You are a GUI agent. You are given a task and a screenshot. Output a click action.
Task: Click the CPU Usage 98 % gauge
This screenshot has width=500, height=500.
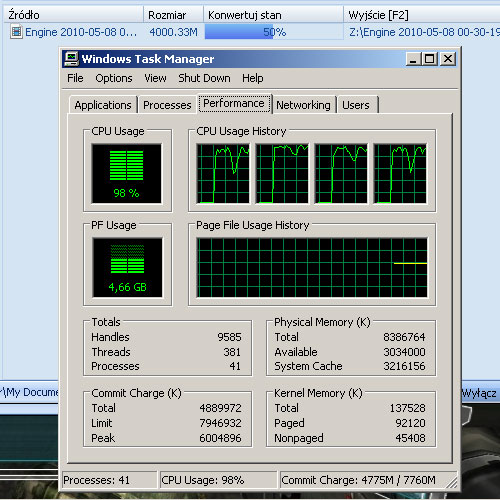tap(127, 173)
